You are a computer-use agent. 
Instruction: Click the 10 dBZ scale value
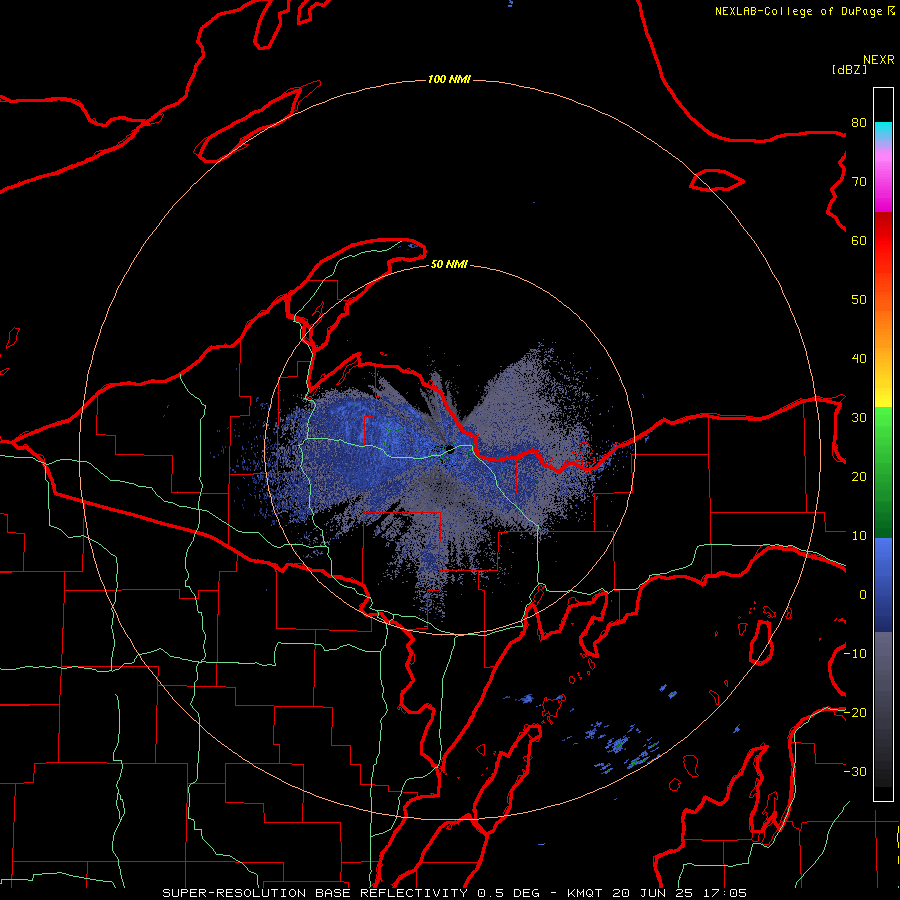[859, 536]
